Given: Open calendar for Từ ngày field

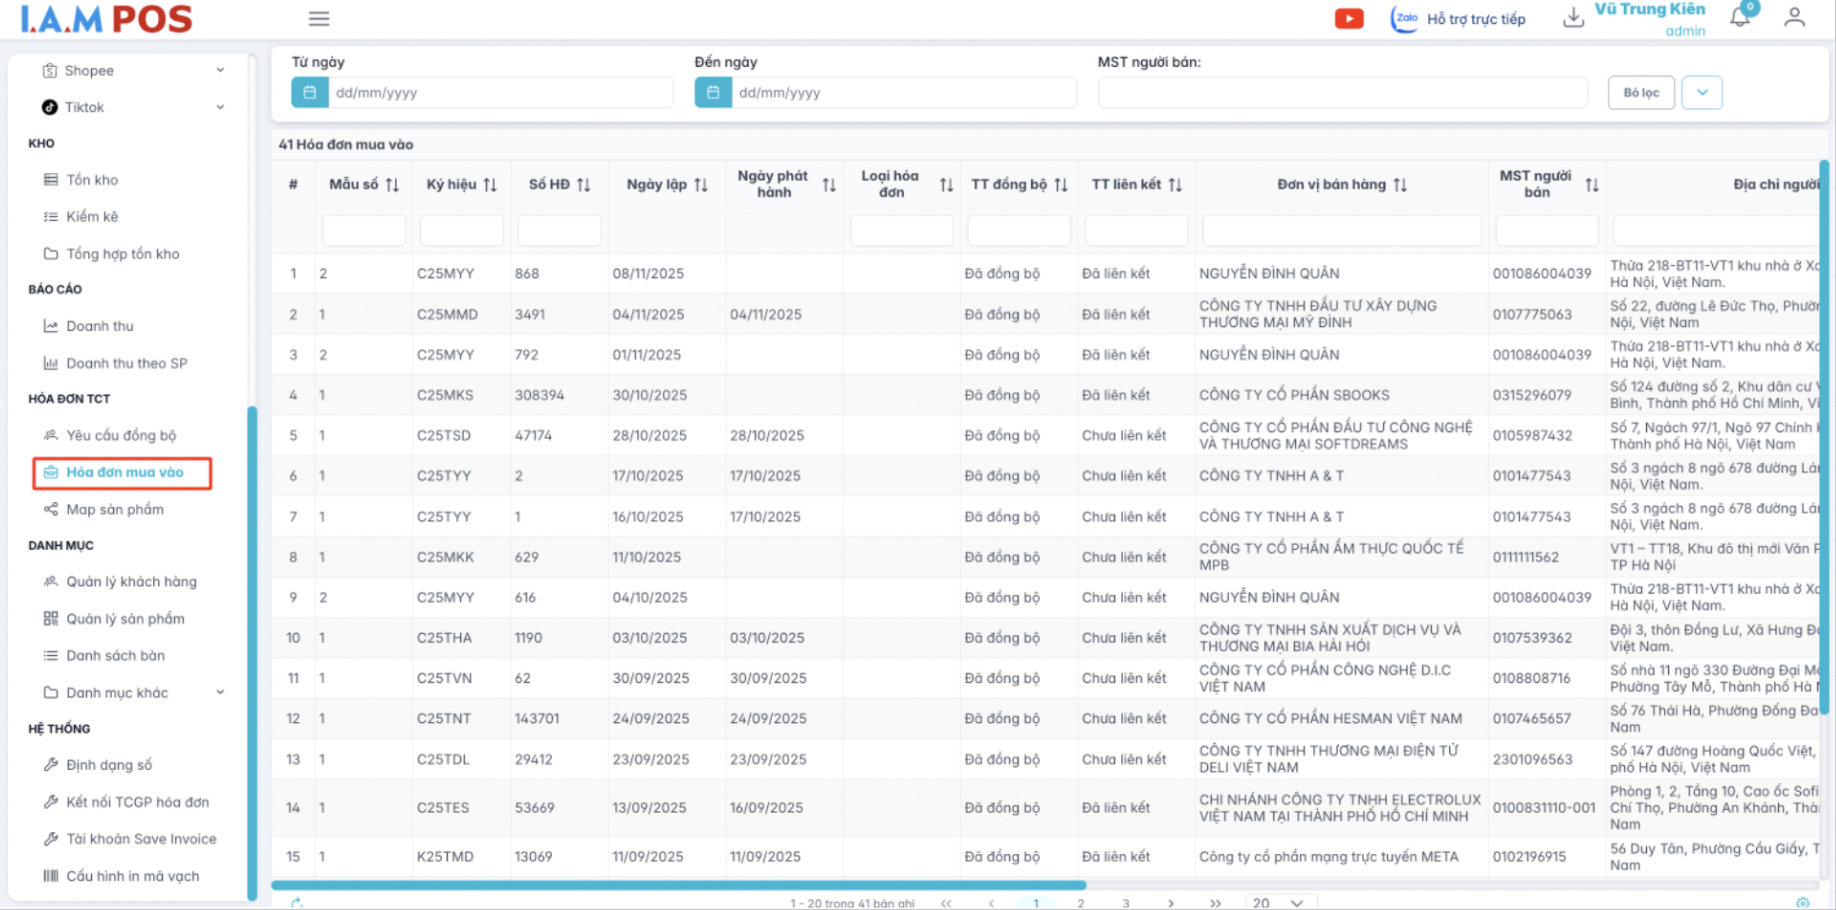Looking at the screenshot, I should point(310,93).
